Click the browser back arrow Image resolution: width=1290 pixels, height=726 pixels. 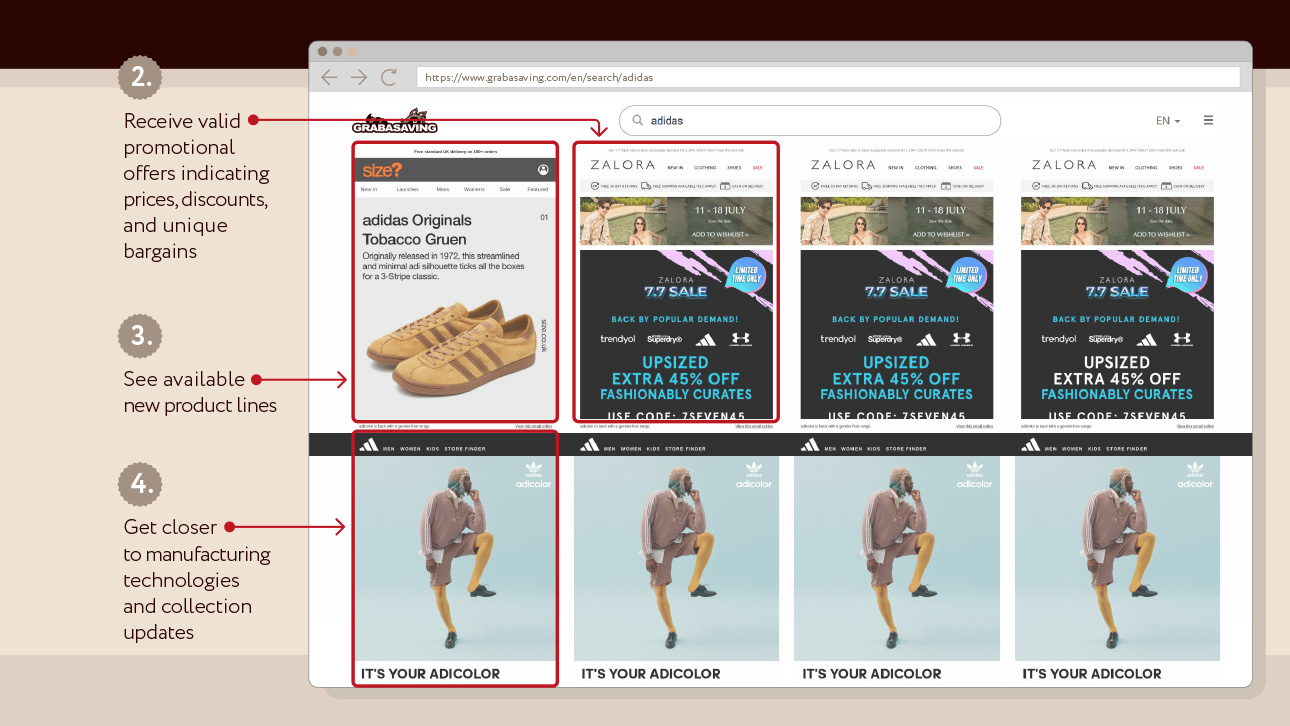328,77
